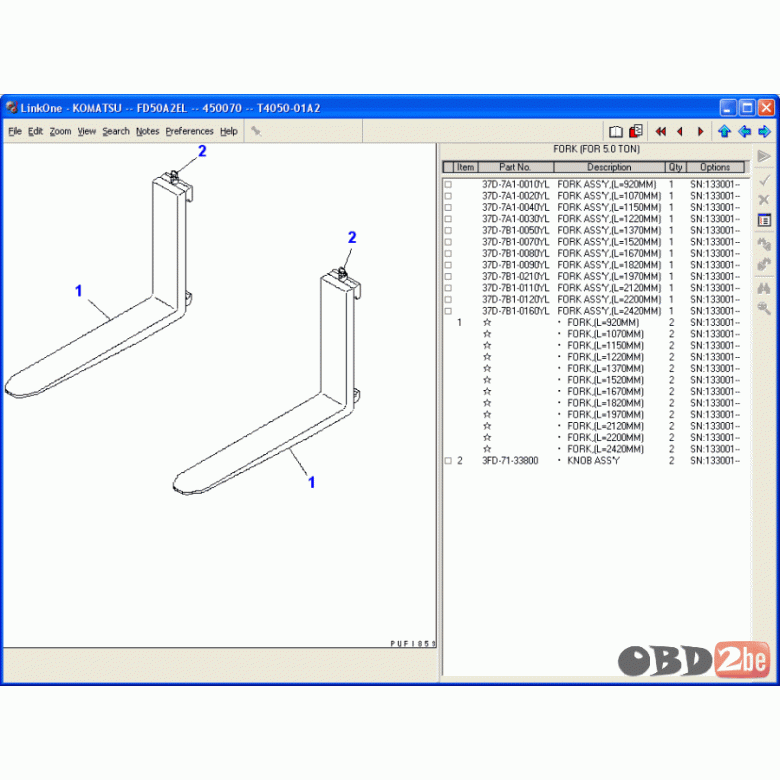Click the Options column header
Viewport: 780px width, 780px height.
tap(715, 167)
